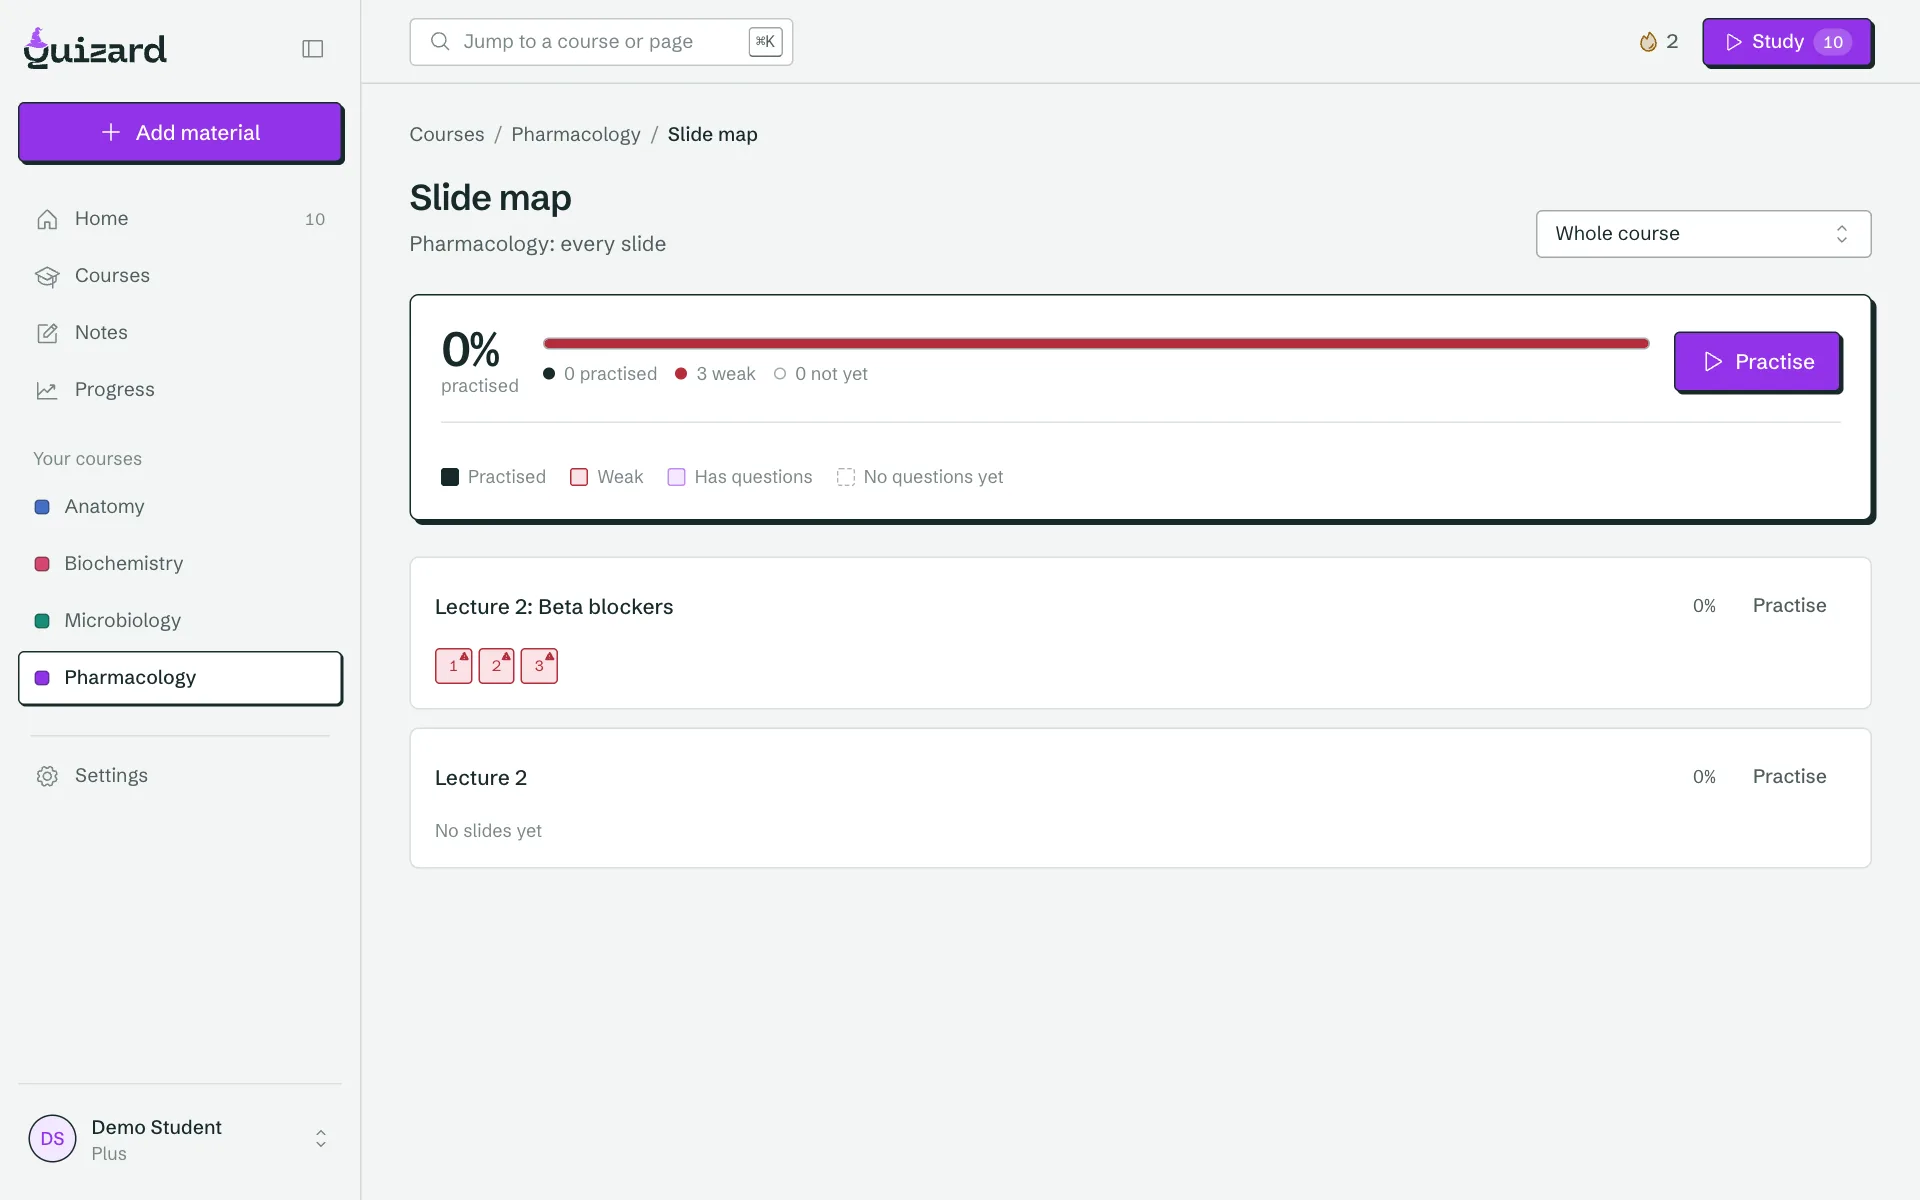This screenshot has width=1920, height=1200.
Task: Click the purple Practise button
Action: tap(1757, 362)
